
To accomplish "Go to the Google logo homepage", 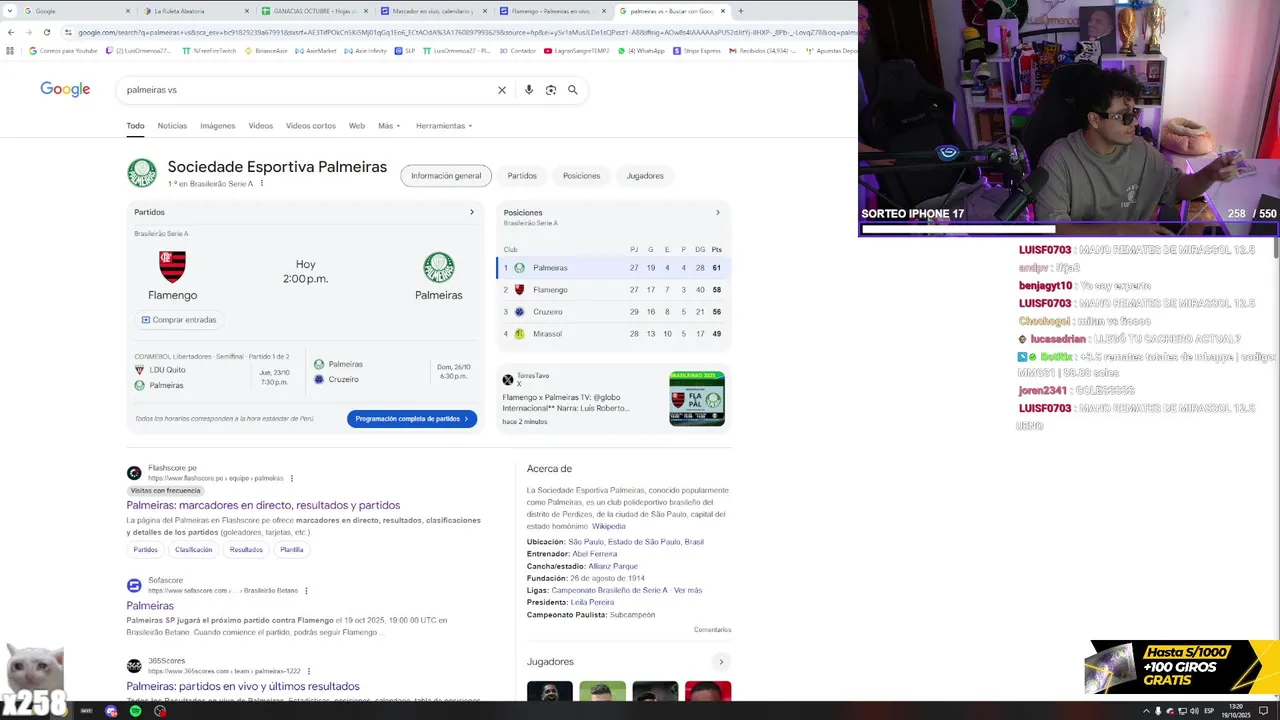I will [x=65, y=89].
